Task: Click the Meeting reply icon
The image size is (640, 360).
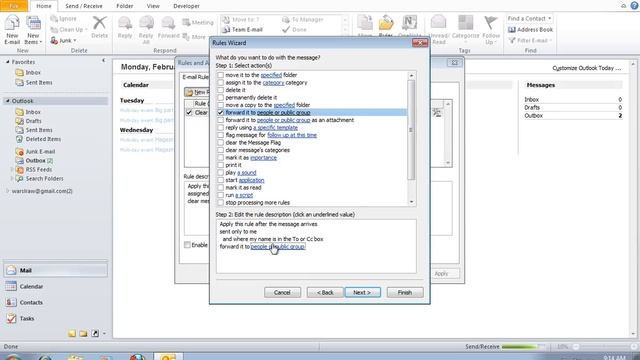Action: (x=198, y=22)
